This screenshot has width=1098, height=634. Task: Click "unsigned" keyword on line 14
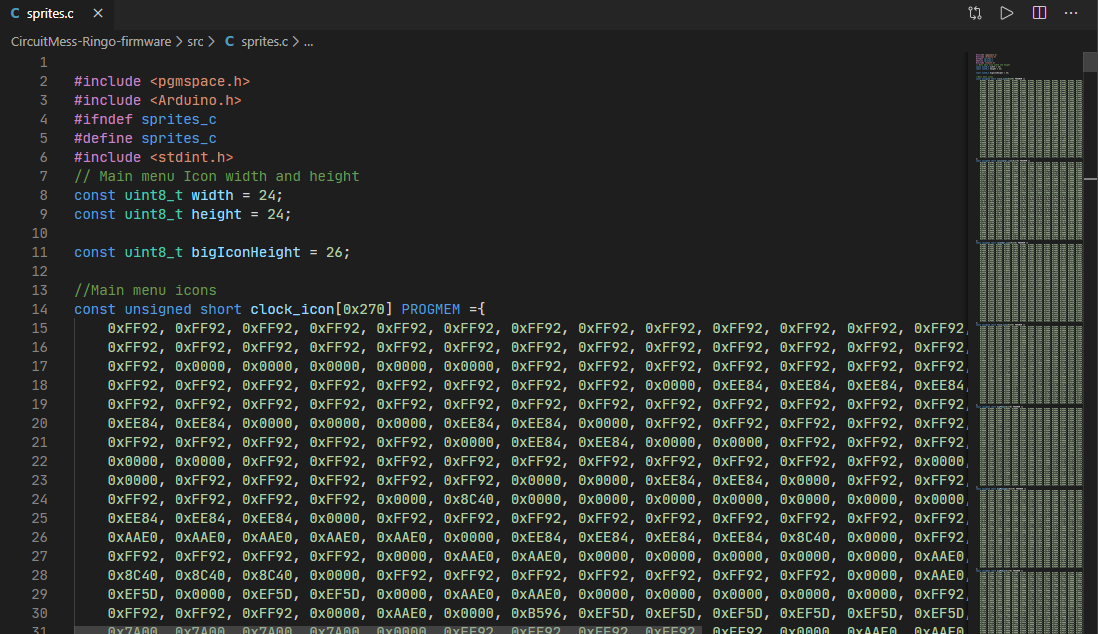point(158,309)
